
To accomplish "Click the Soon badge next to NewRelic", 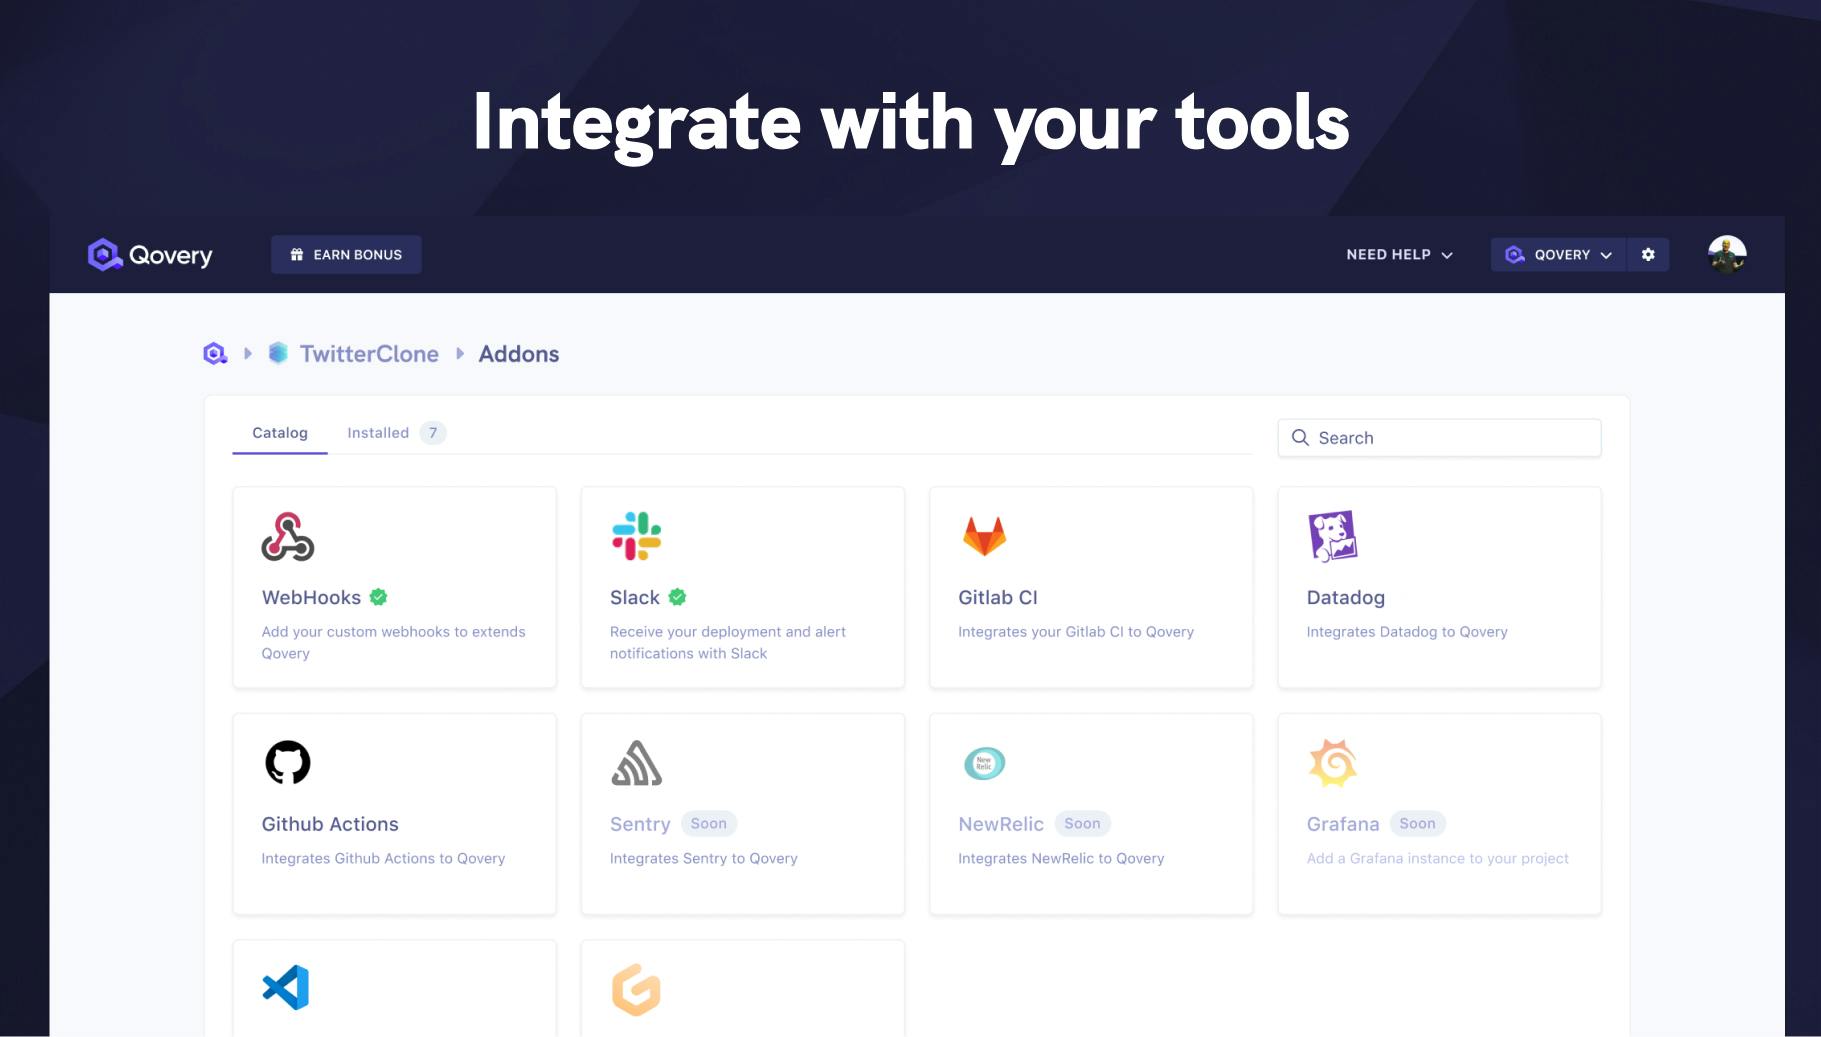I will click(1082, 824).
